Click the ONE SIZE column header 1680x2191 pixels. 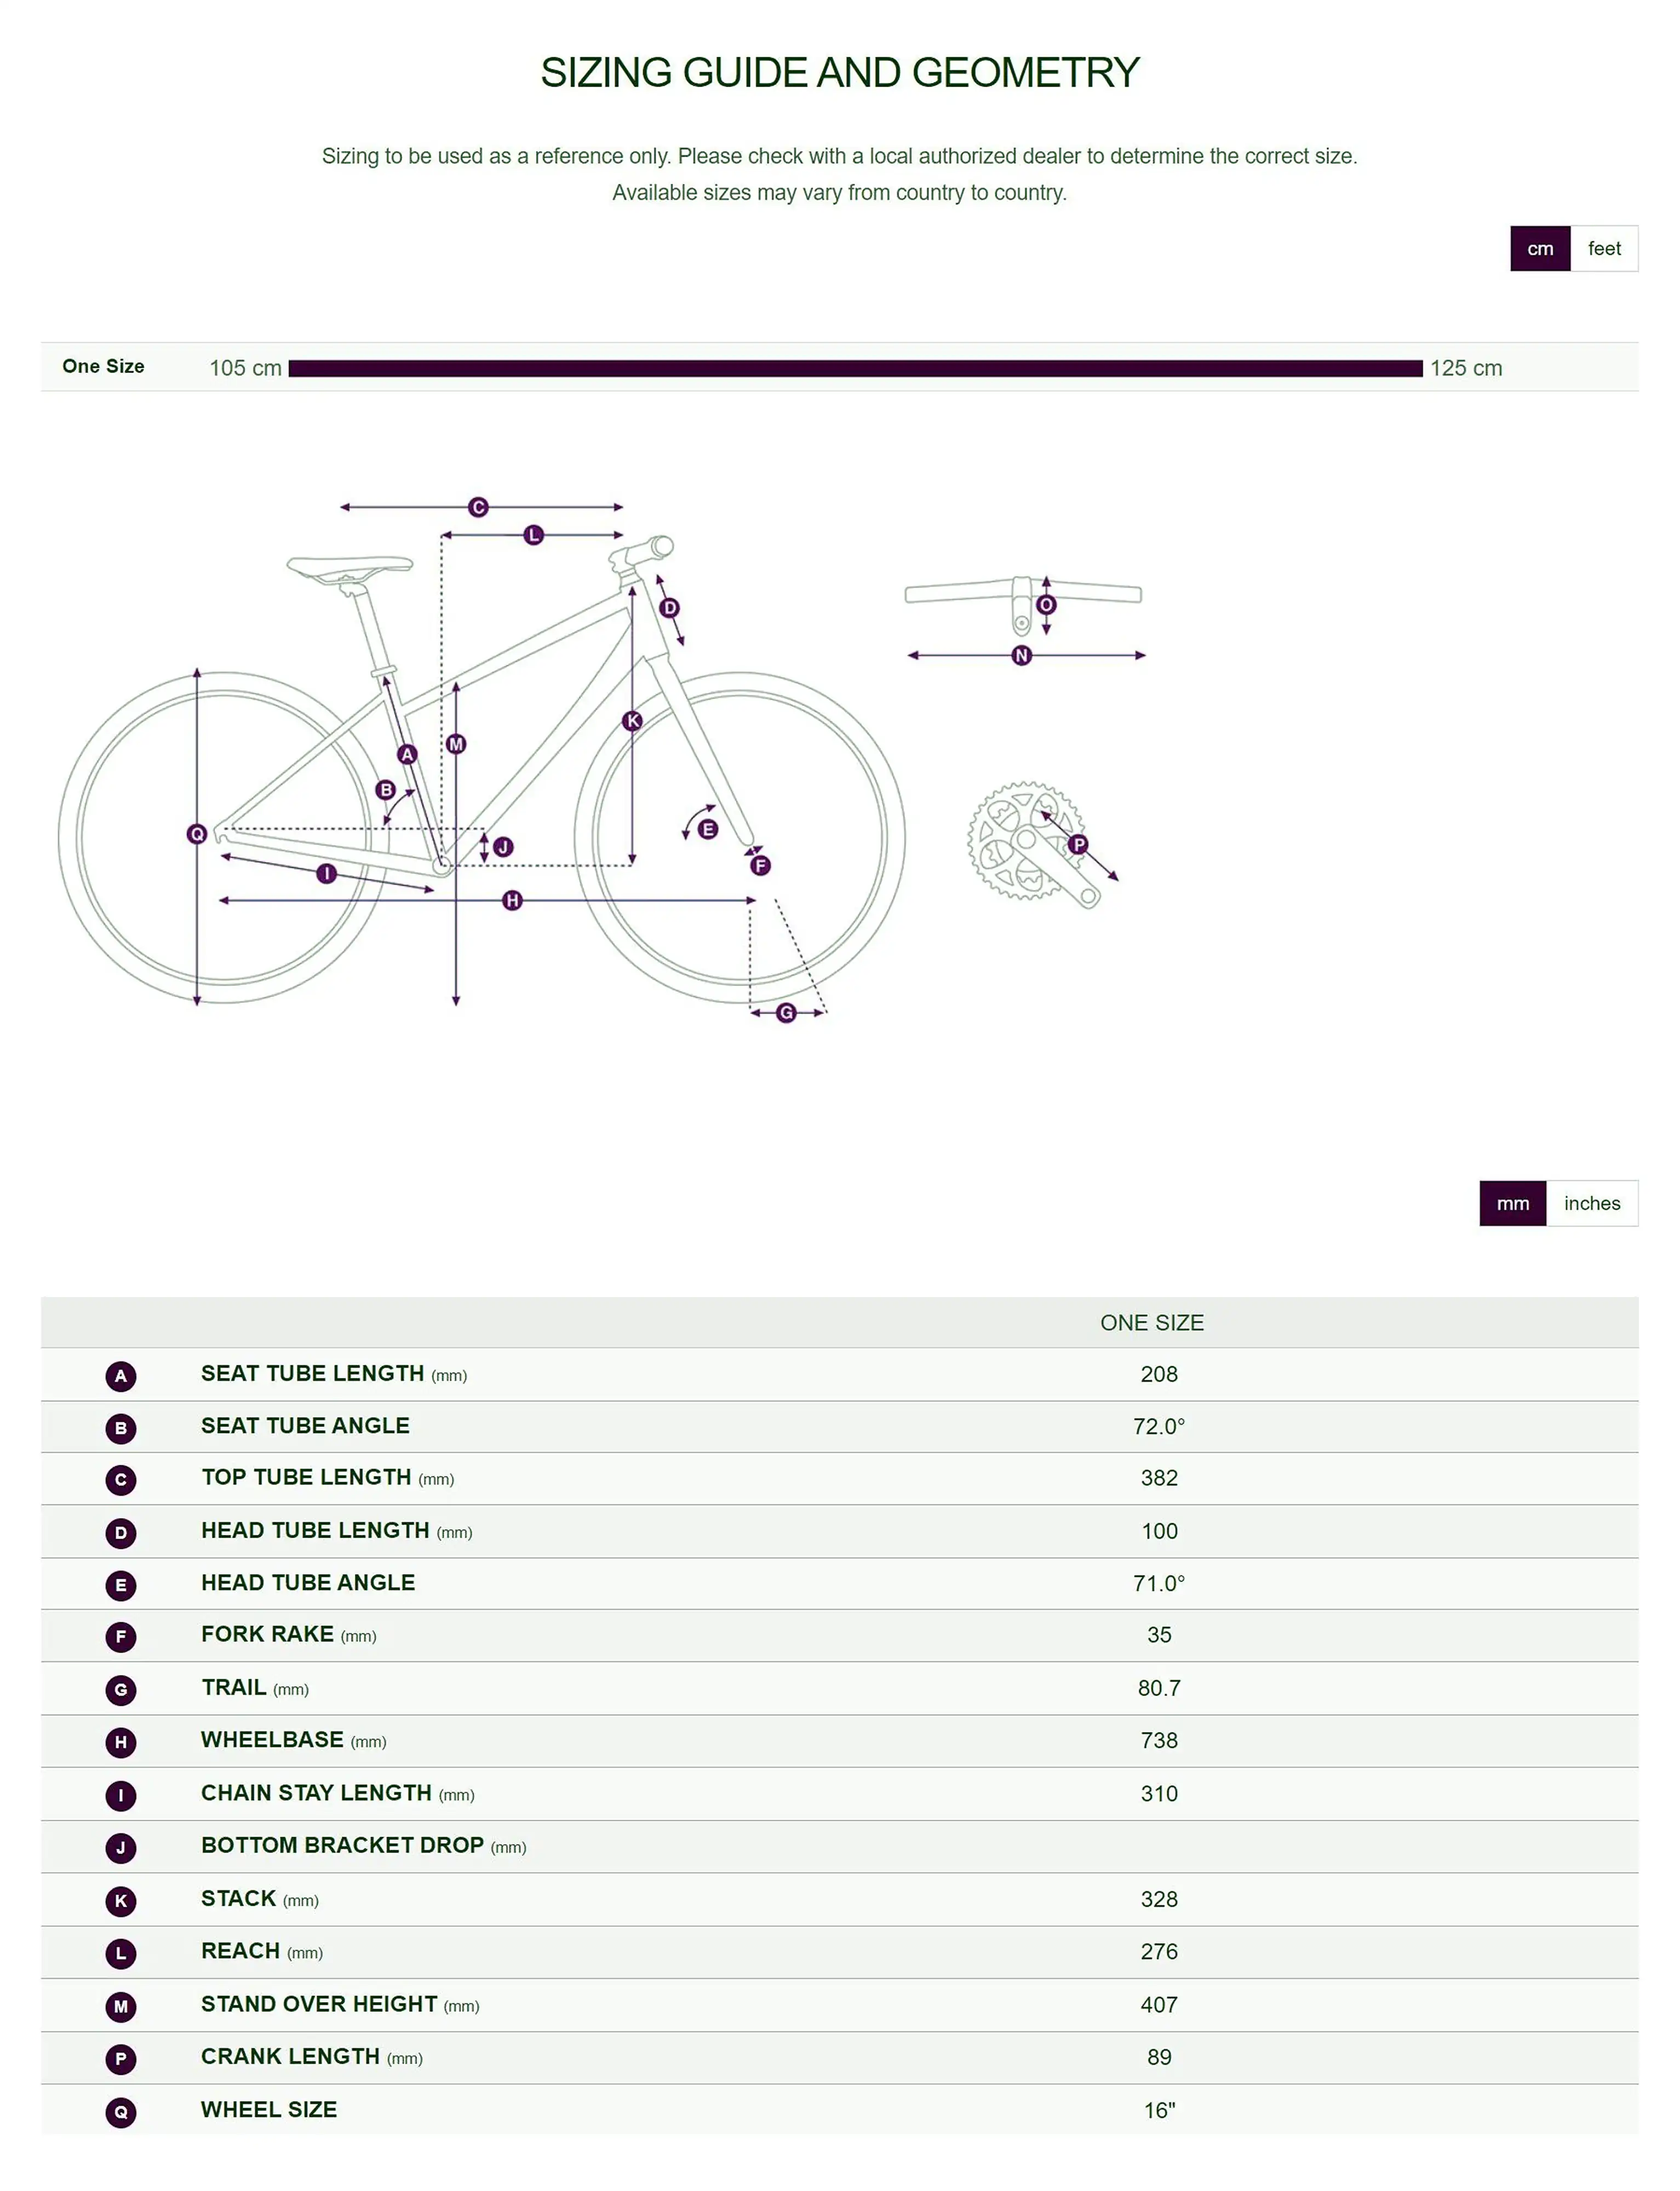pyautogui.click(x=1151, y=1322)
